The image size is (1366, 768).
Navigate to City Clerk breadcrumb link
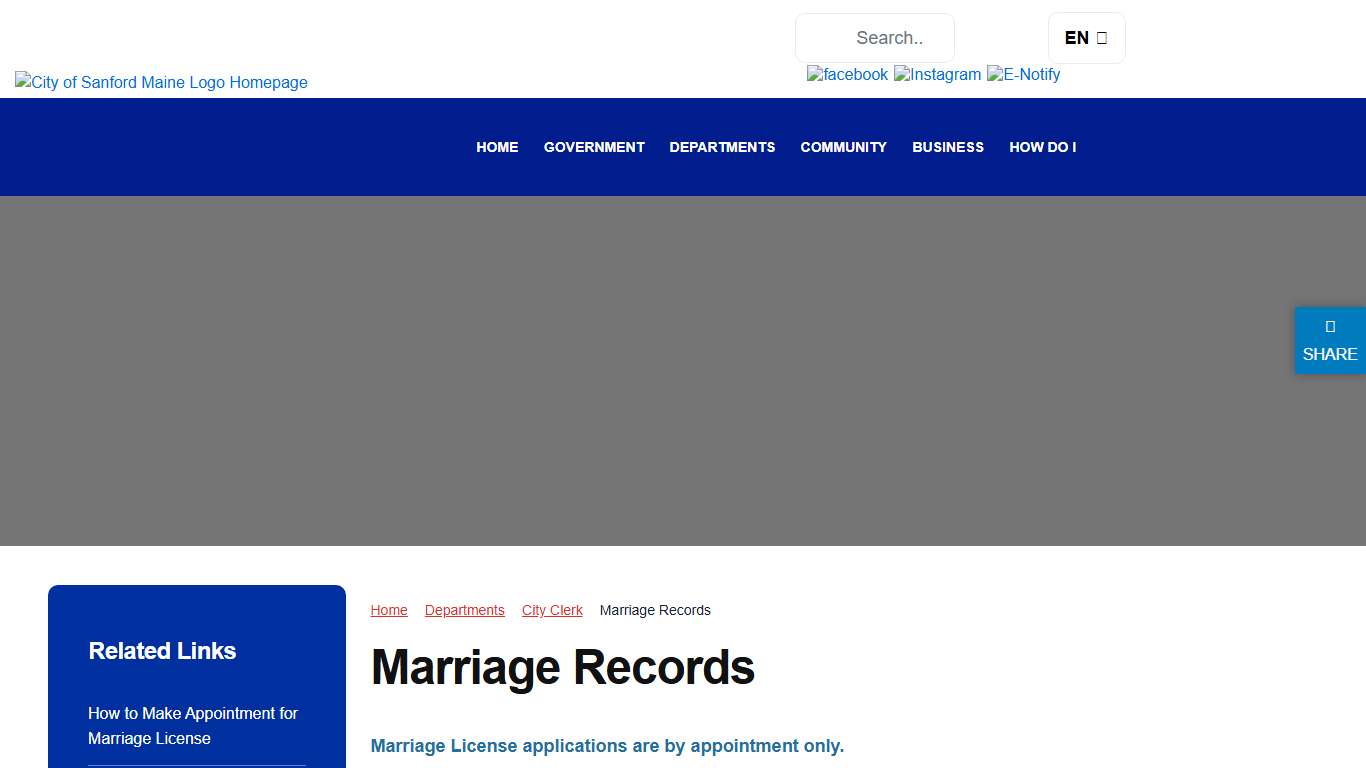click(552, 610)
